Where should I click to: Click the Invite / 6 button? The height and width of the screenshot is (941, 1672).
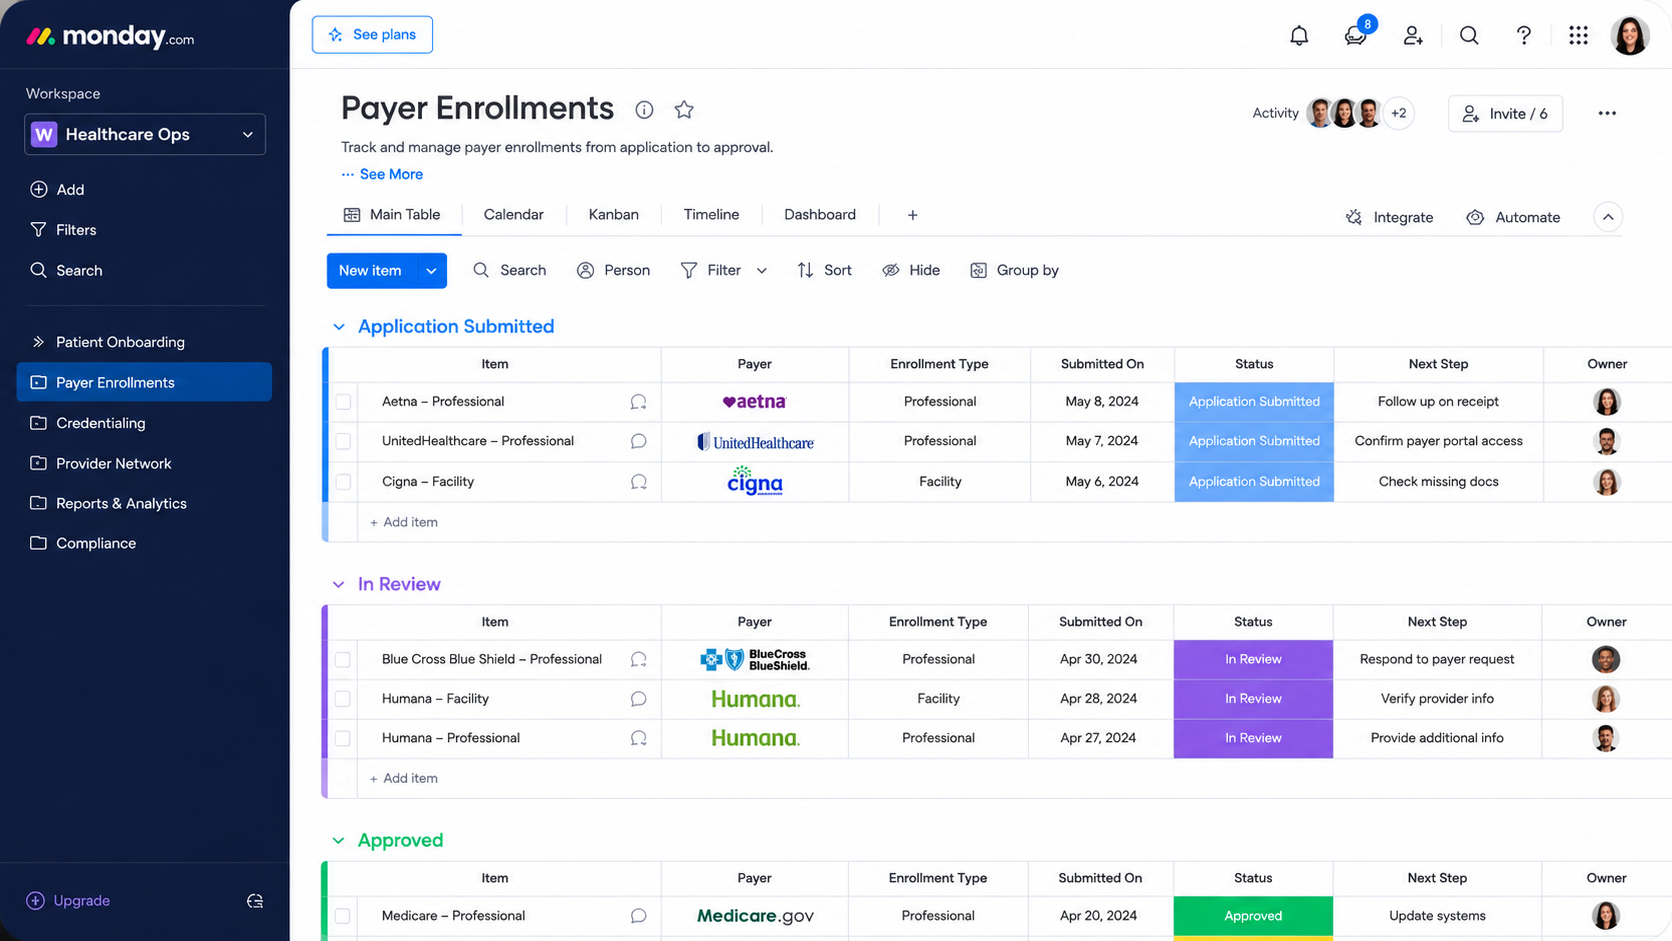click(x=1505, y=114)
